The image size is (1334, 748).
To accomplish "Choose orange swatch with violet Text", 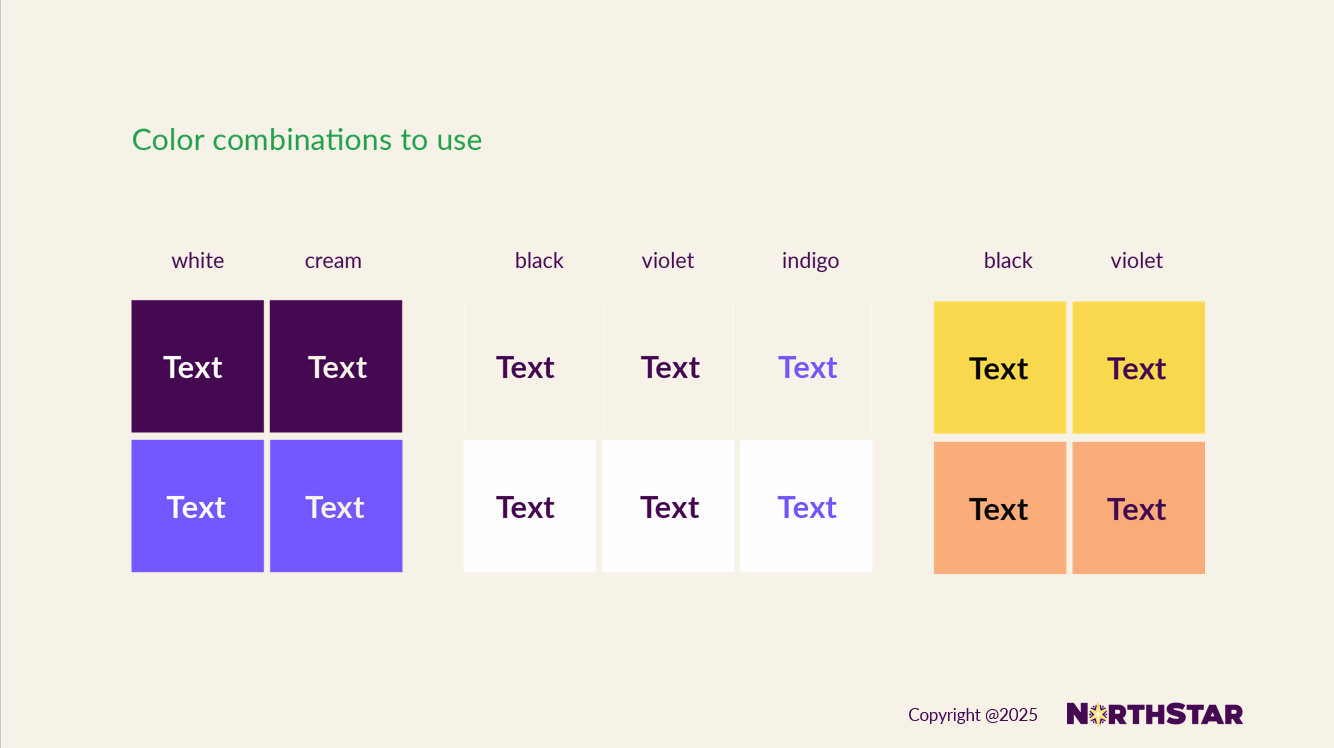I will pos(1139,508).
